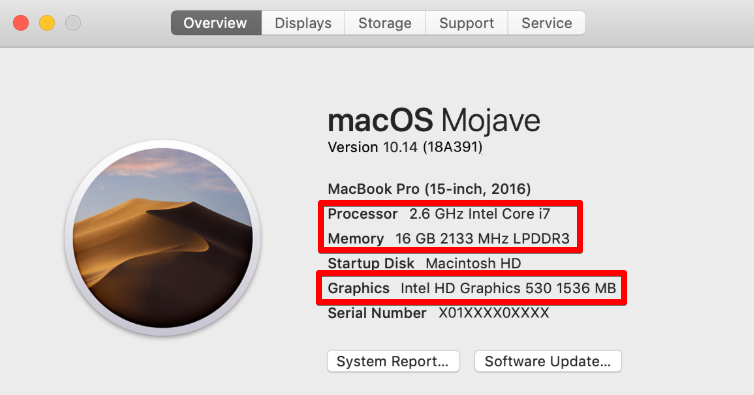Check for updates via Software Update button
Viewport: 754px width, 395px height.
(x=548, y=361)
